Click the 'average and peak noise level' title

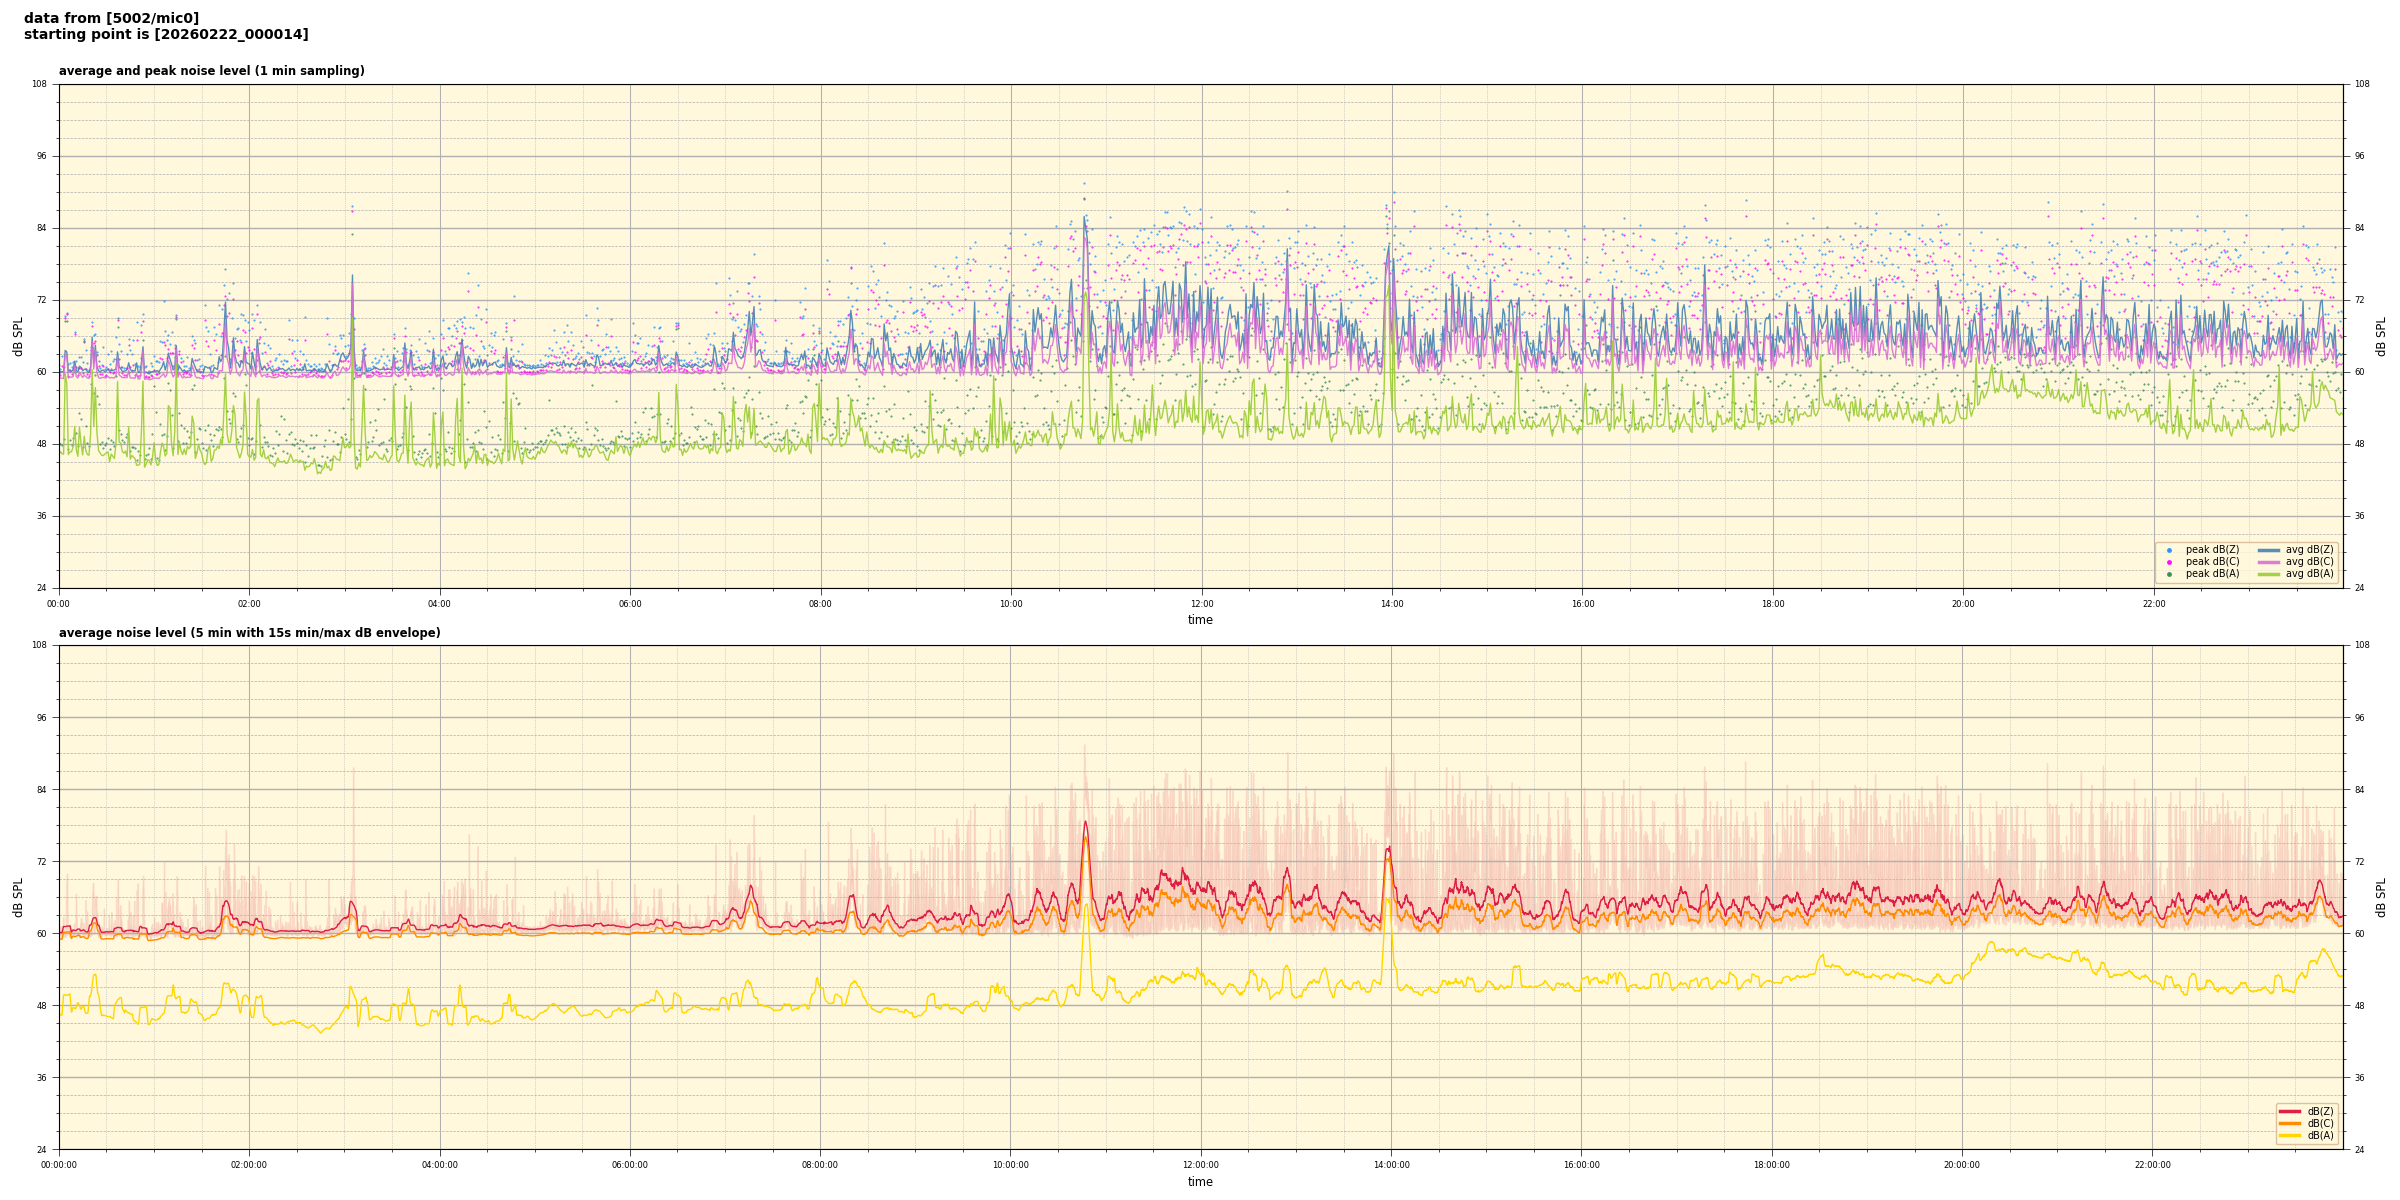(x=211, y=71)
